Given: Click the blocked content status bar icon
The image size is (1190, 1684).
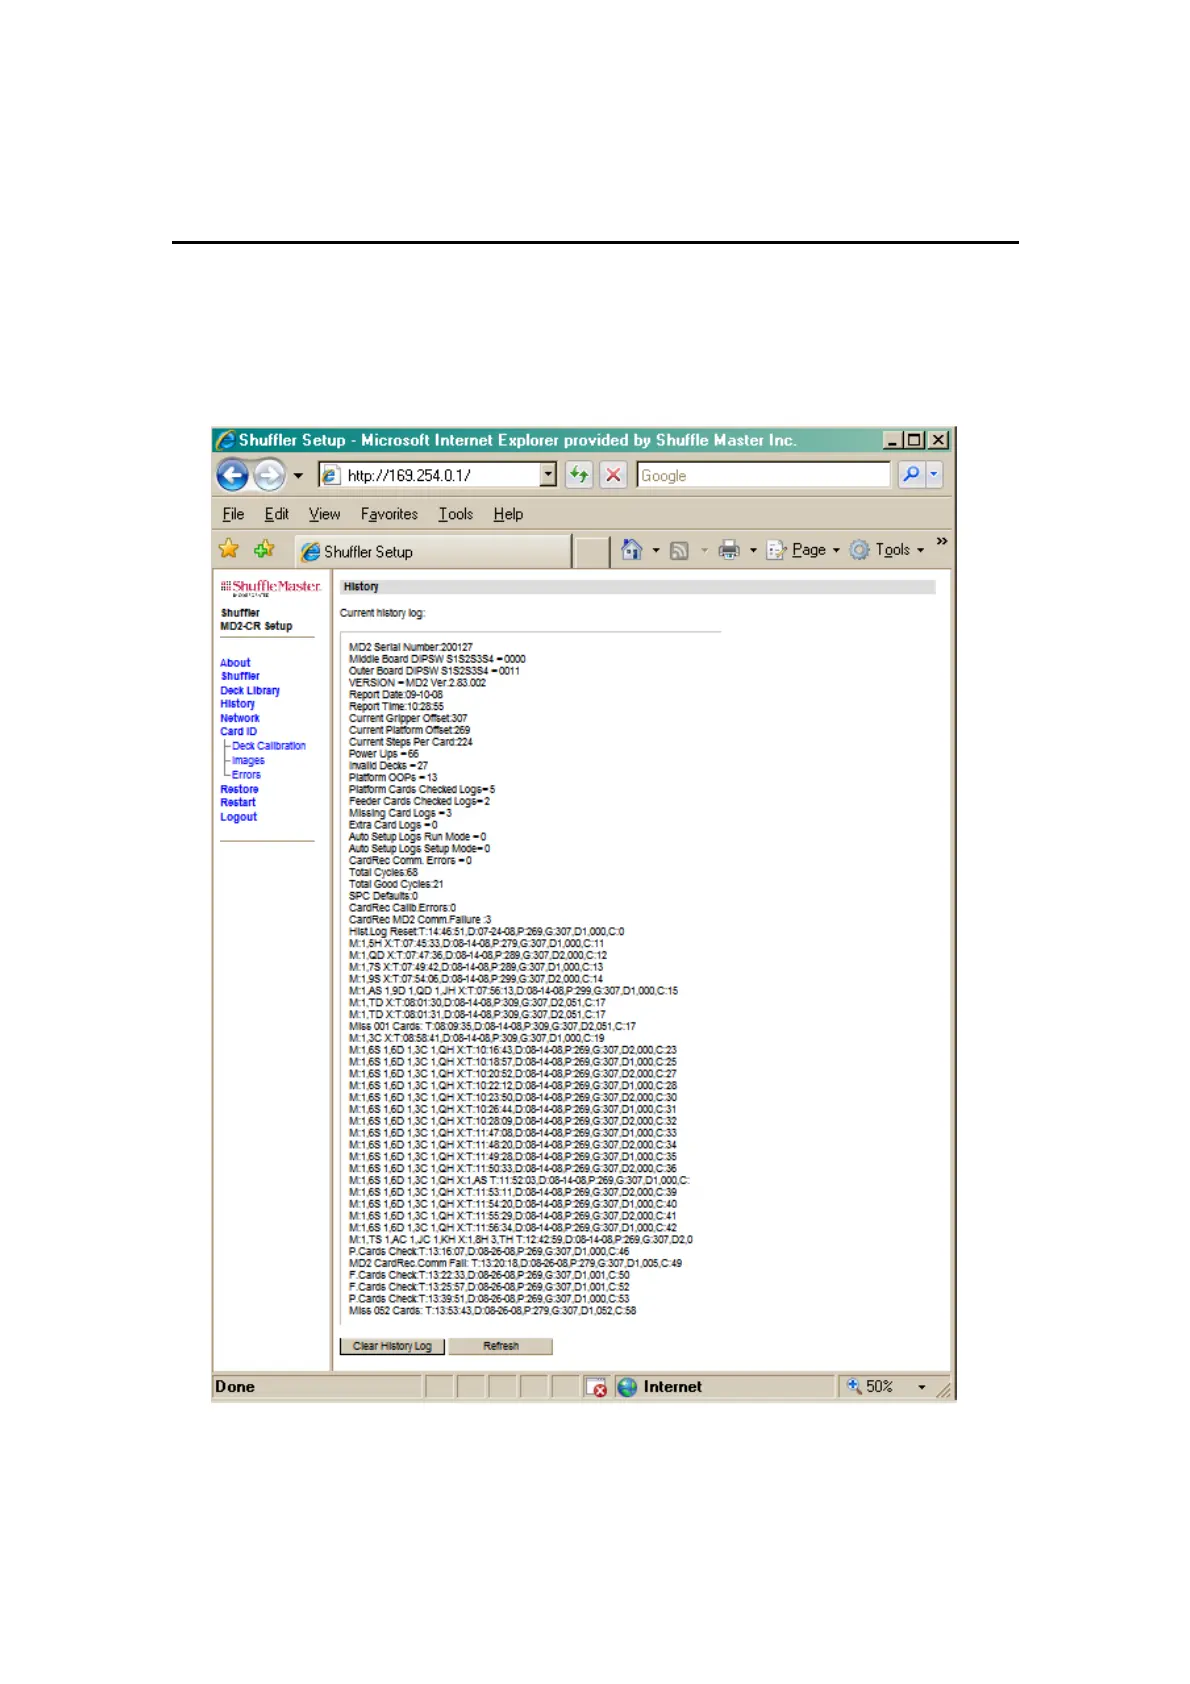Looking at the screenshot, I should click(x=596, y=1387).
